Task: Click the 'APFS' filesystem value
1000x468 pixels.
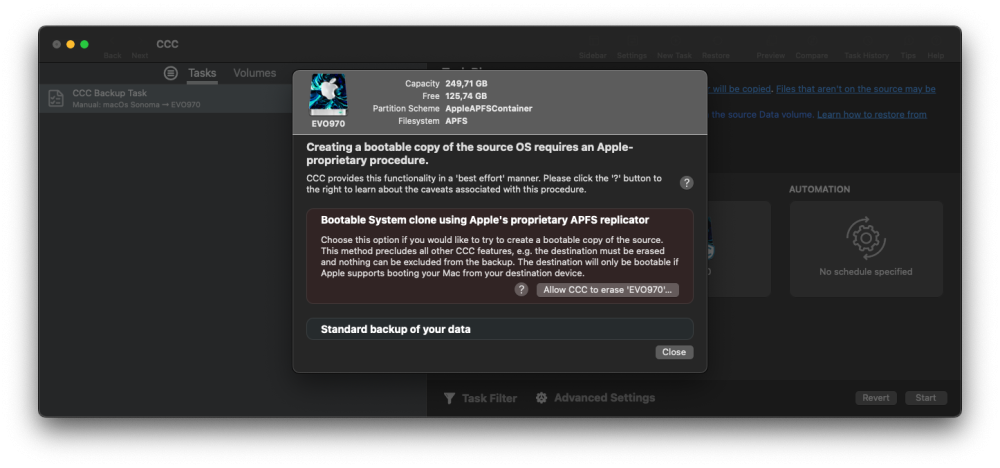Action: pyautogui.click(x=456, y=121)
